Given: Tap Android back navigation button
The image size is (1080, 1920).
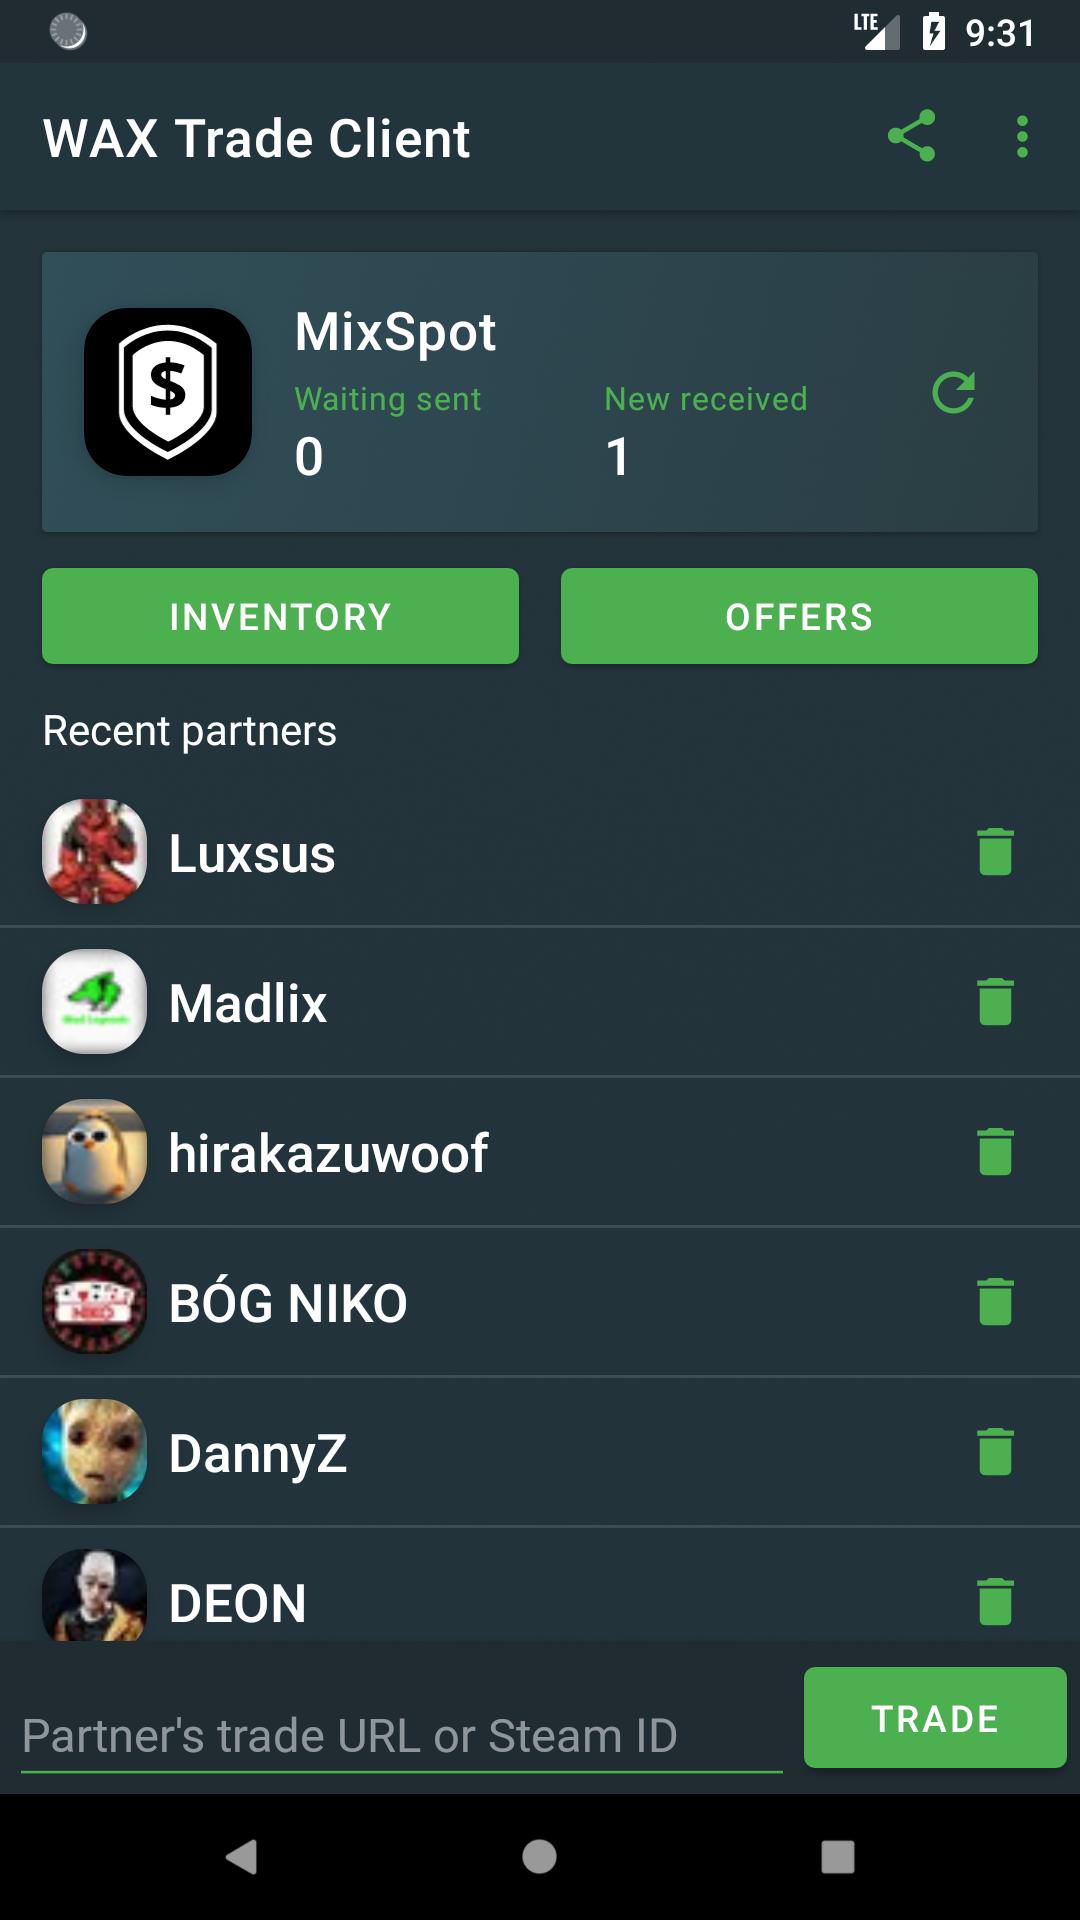Looking at the screenshot, I should pyautogui.click(x=241, y=1857).
